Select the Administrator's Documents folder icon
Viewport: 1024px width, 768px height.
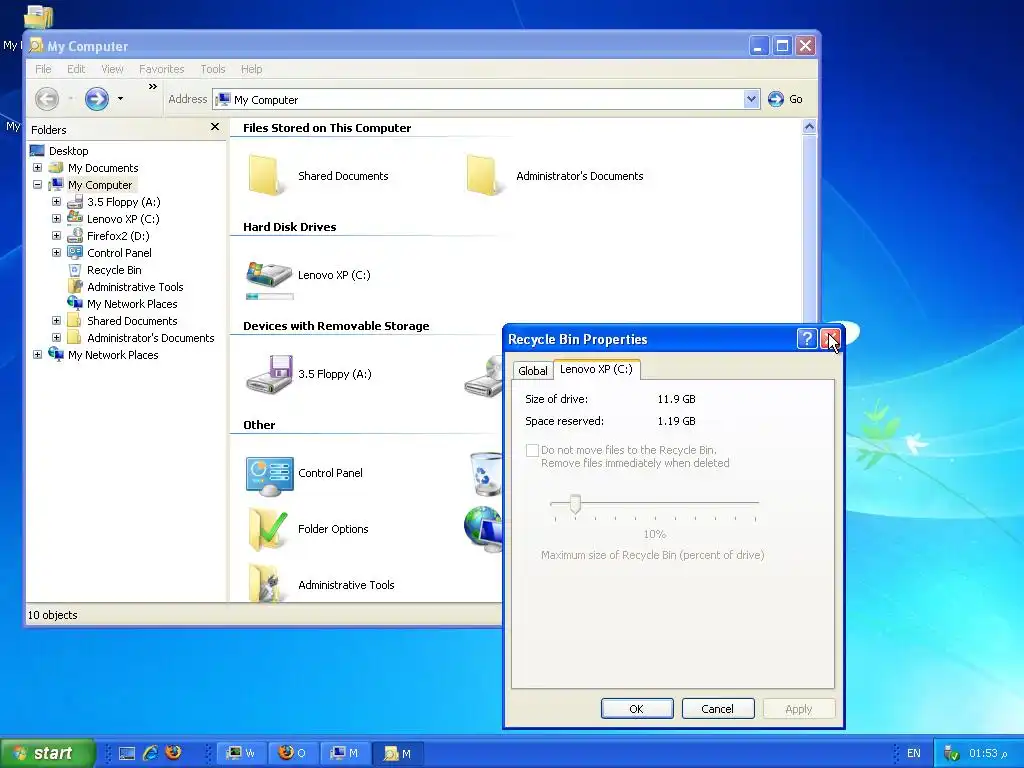pyautogui.click(x=484, y=175)
